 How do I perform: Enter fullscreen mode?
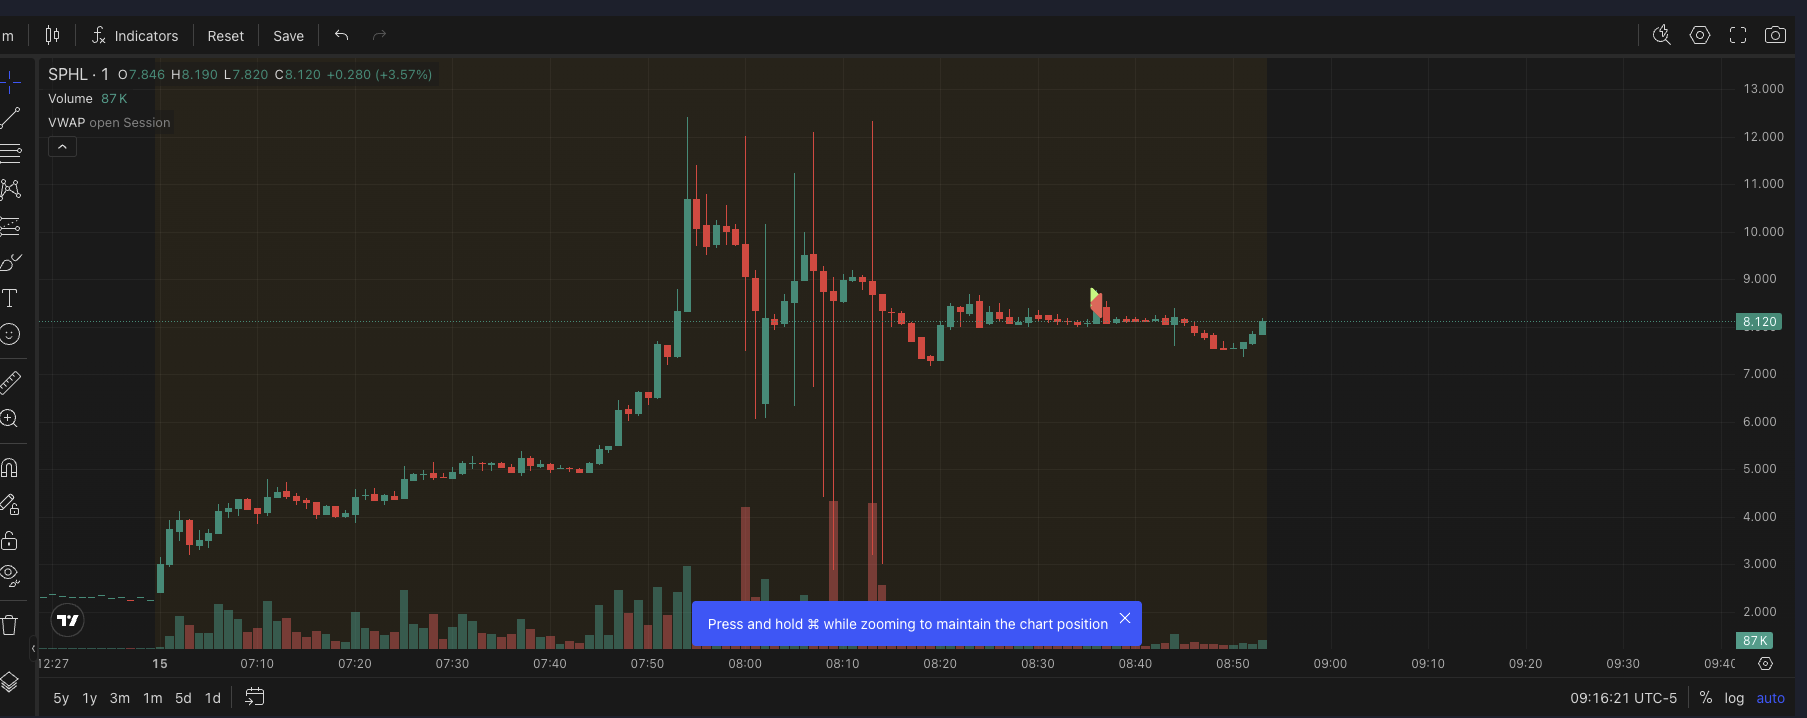click(x=1738, y=36)
